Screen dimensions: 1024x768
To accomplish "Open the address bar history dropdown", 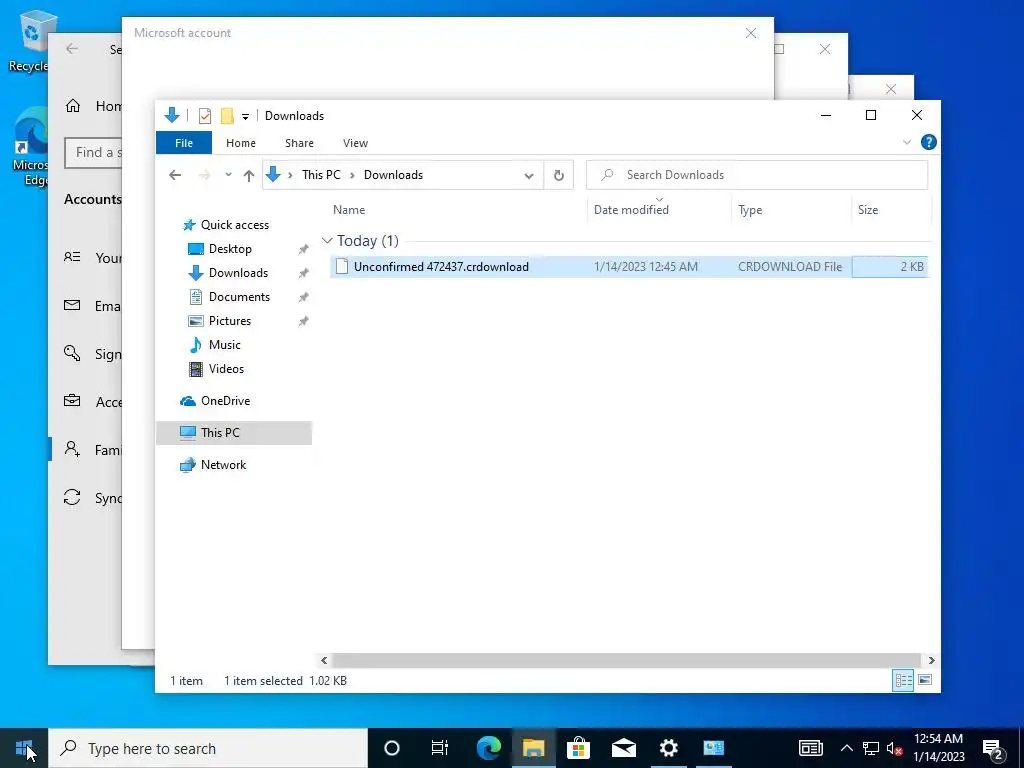I will (x=529, y=175).
